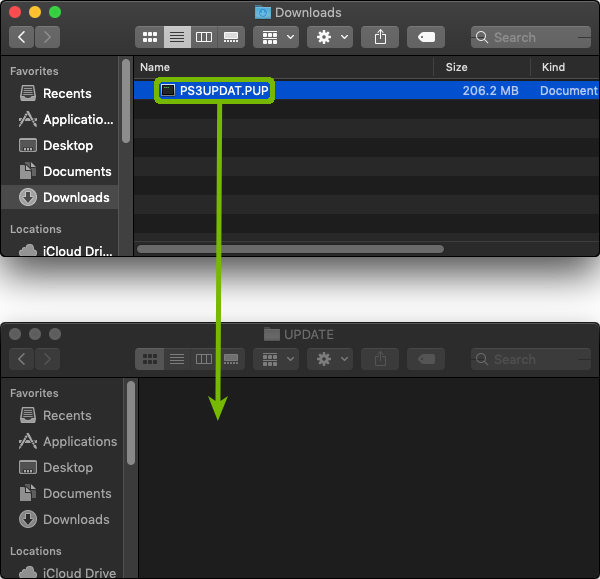The width and height of the screenshot is (600, 579).
Task: Click the 206.2 MB size cell
Action: 490,91
